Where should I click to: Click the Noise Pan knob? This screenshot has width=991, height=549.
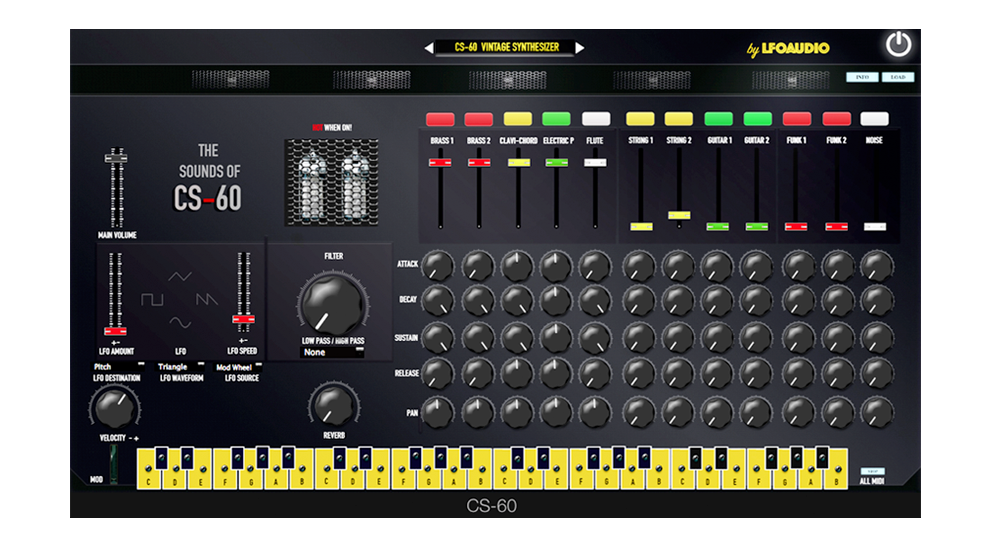tap(877, 413)
